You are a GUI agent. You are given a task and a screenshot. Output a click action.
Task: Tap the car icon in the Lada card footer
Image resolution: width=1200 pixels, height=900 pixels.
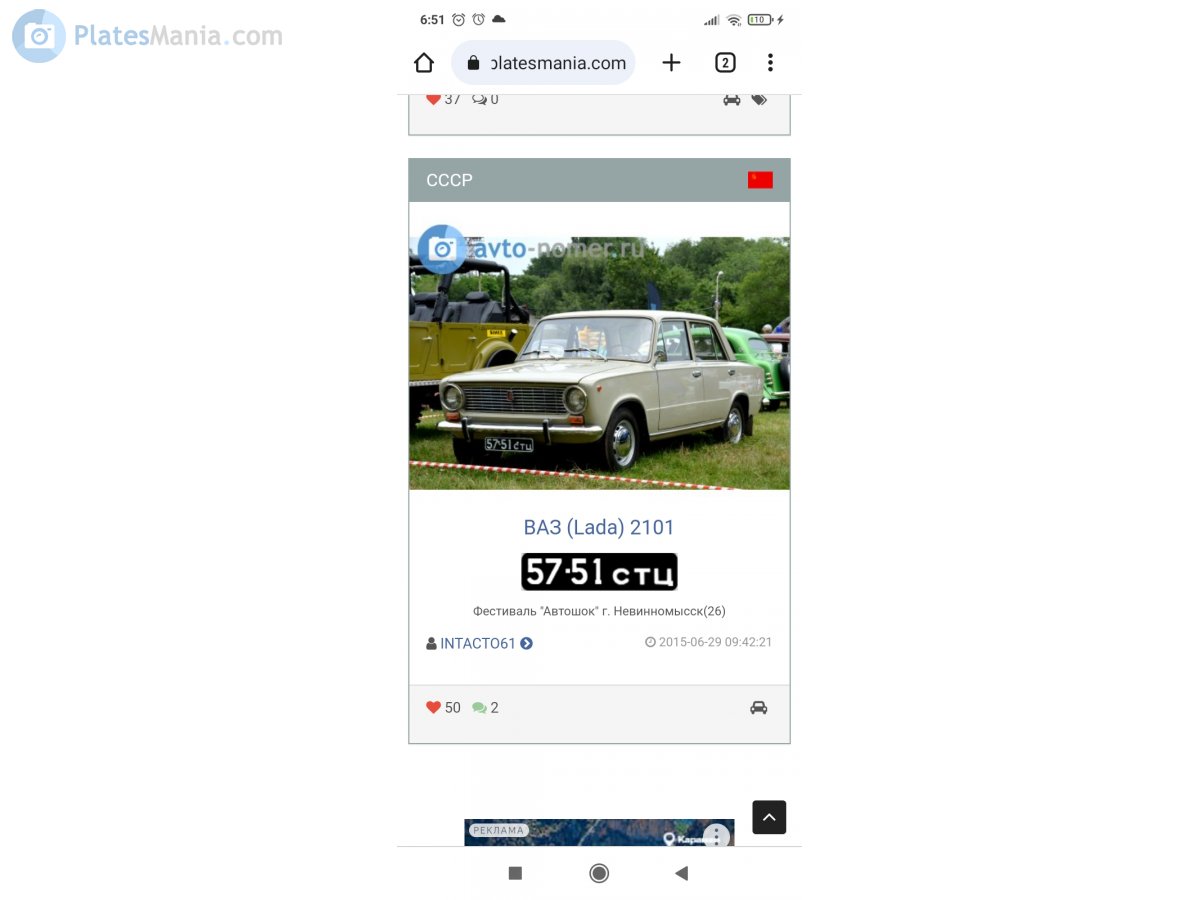(x=759, y=708)
